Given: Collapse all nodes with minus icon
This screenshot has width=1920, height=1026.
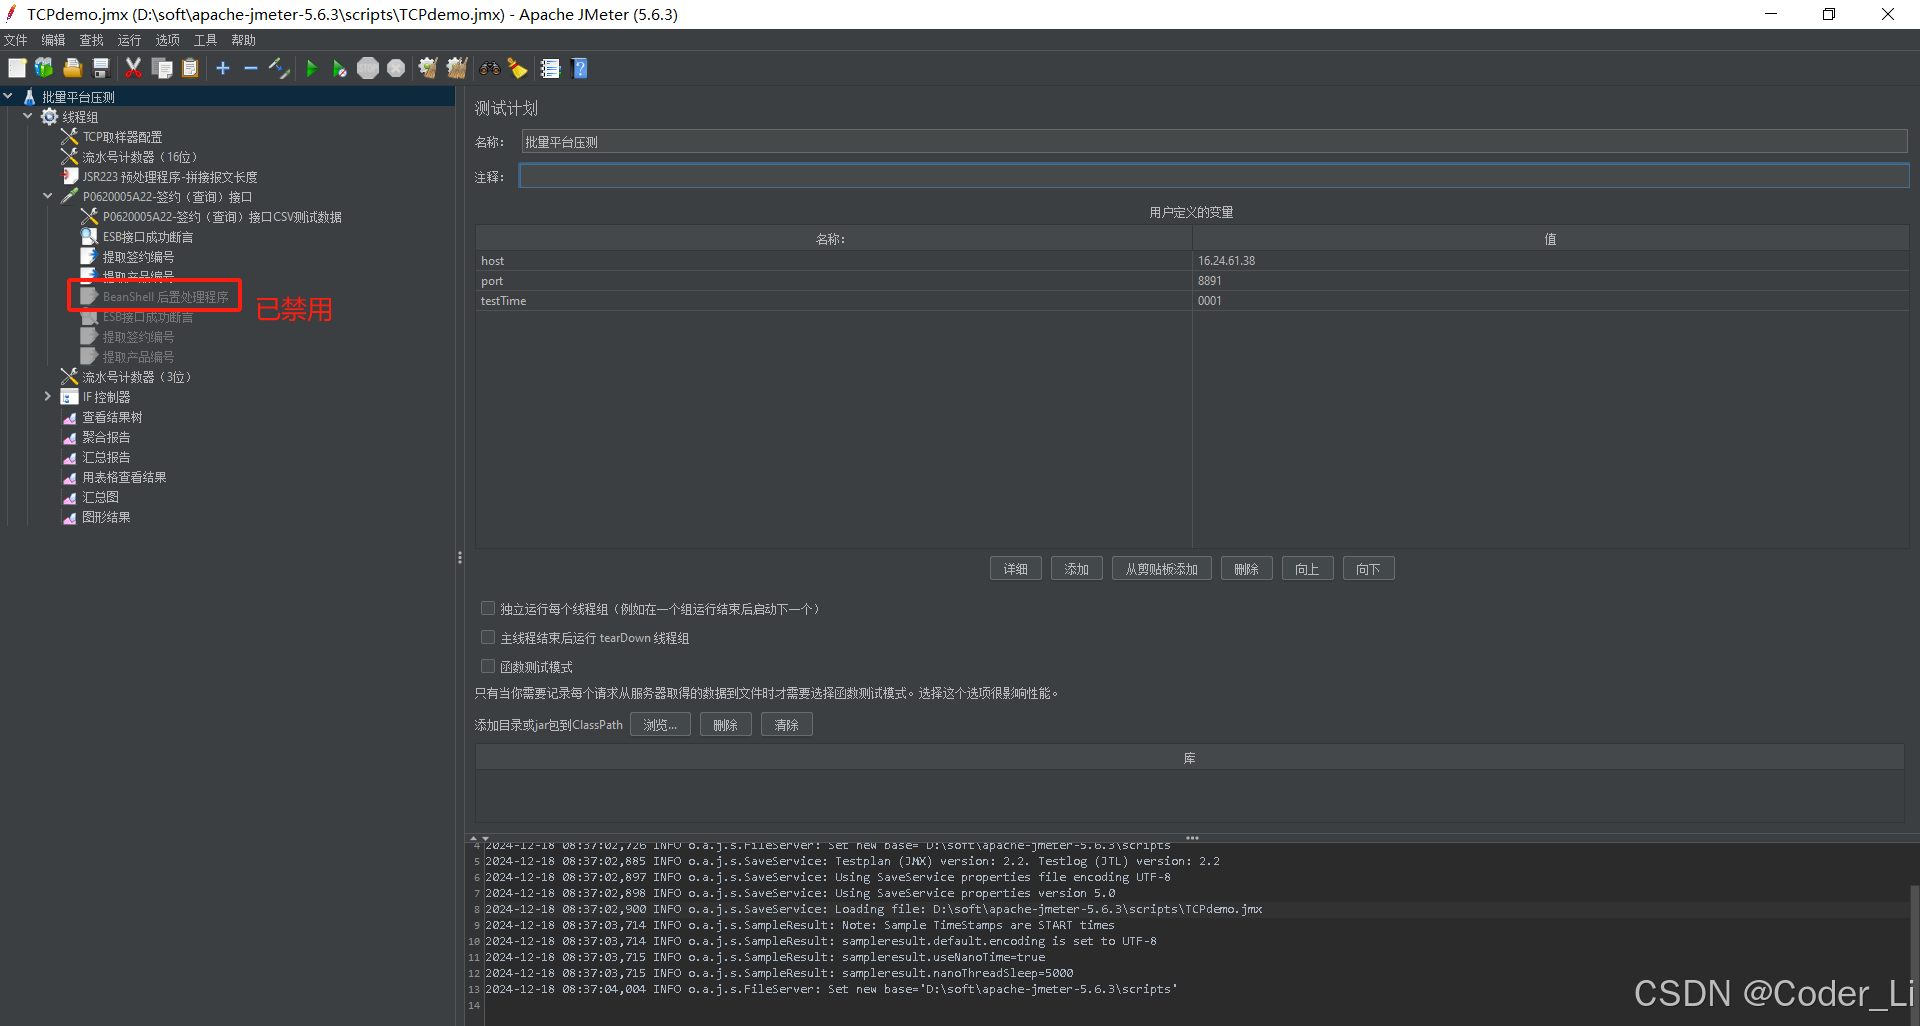Looking at the screenshot, I should click(251, 68).
